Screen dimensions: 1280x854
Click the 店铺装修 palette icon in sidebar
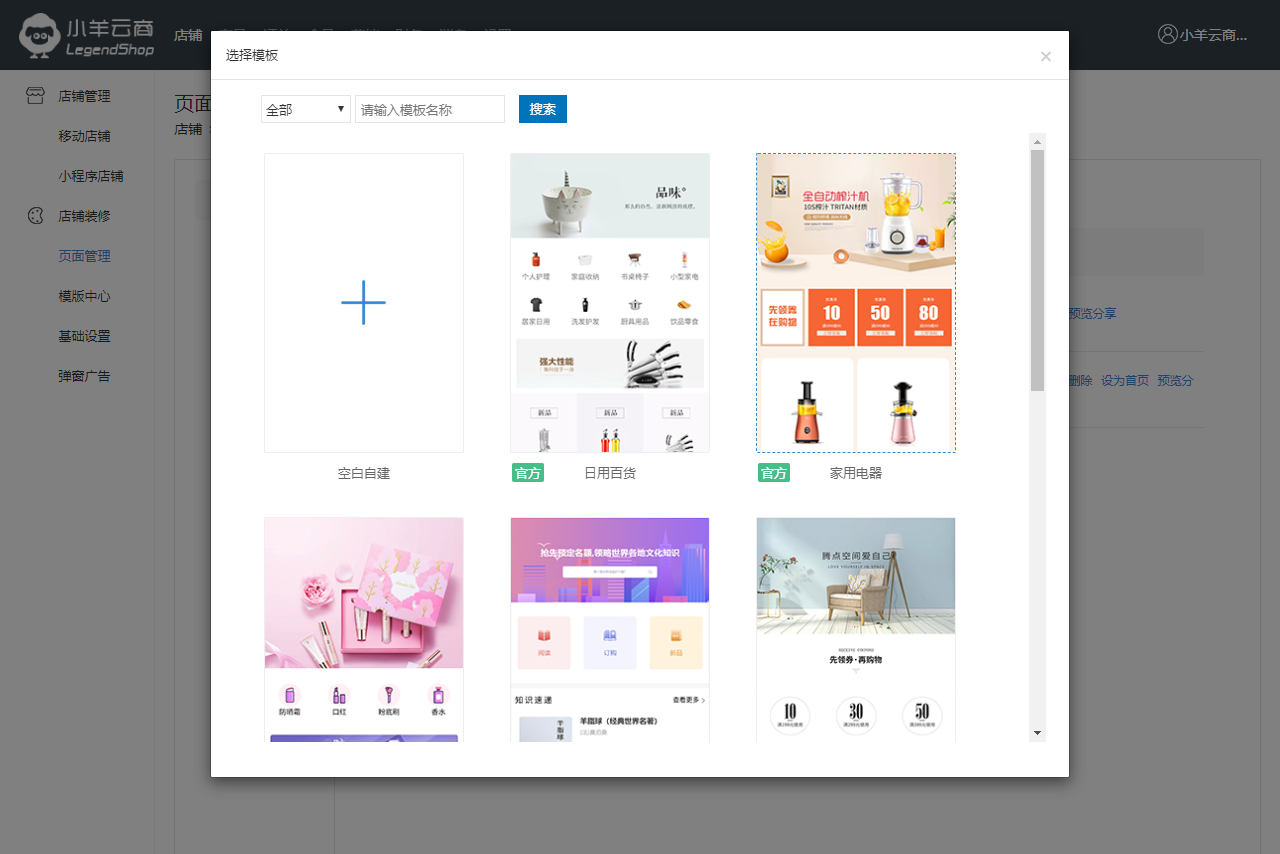36,216
